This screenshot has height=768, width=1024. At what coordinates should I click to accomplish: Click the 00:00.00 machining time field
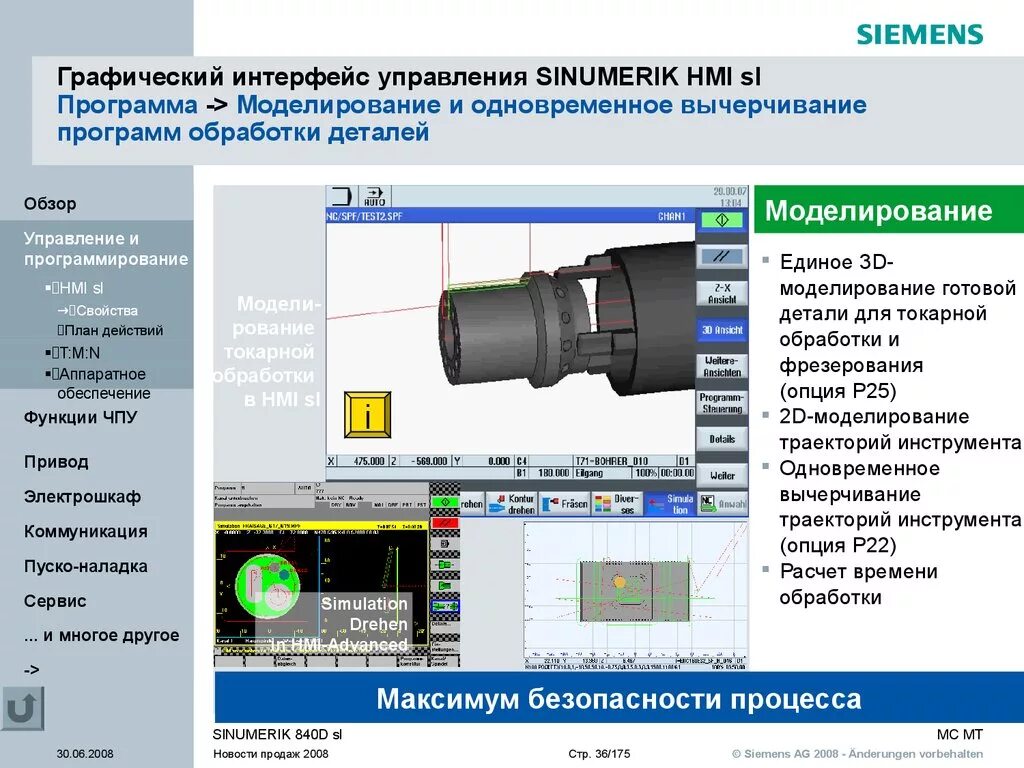(677, 473)
